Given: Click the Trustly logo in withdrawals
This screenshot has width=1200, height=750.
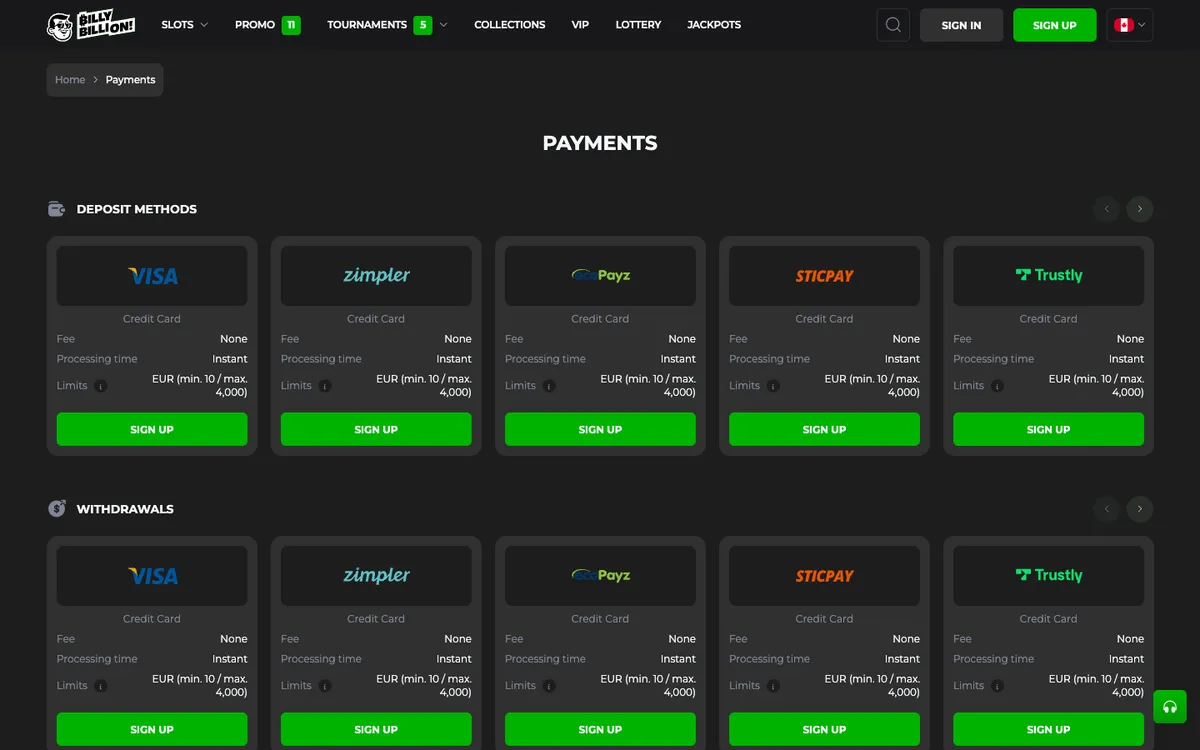Looking at the screenshot, I should coord(1048,576).
